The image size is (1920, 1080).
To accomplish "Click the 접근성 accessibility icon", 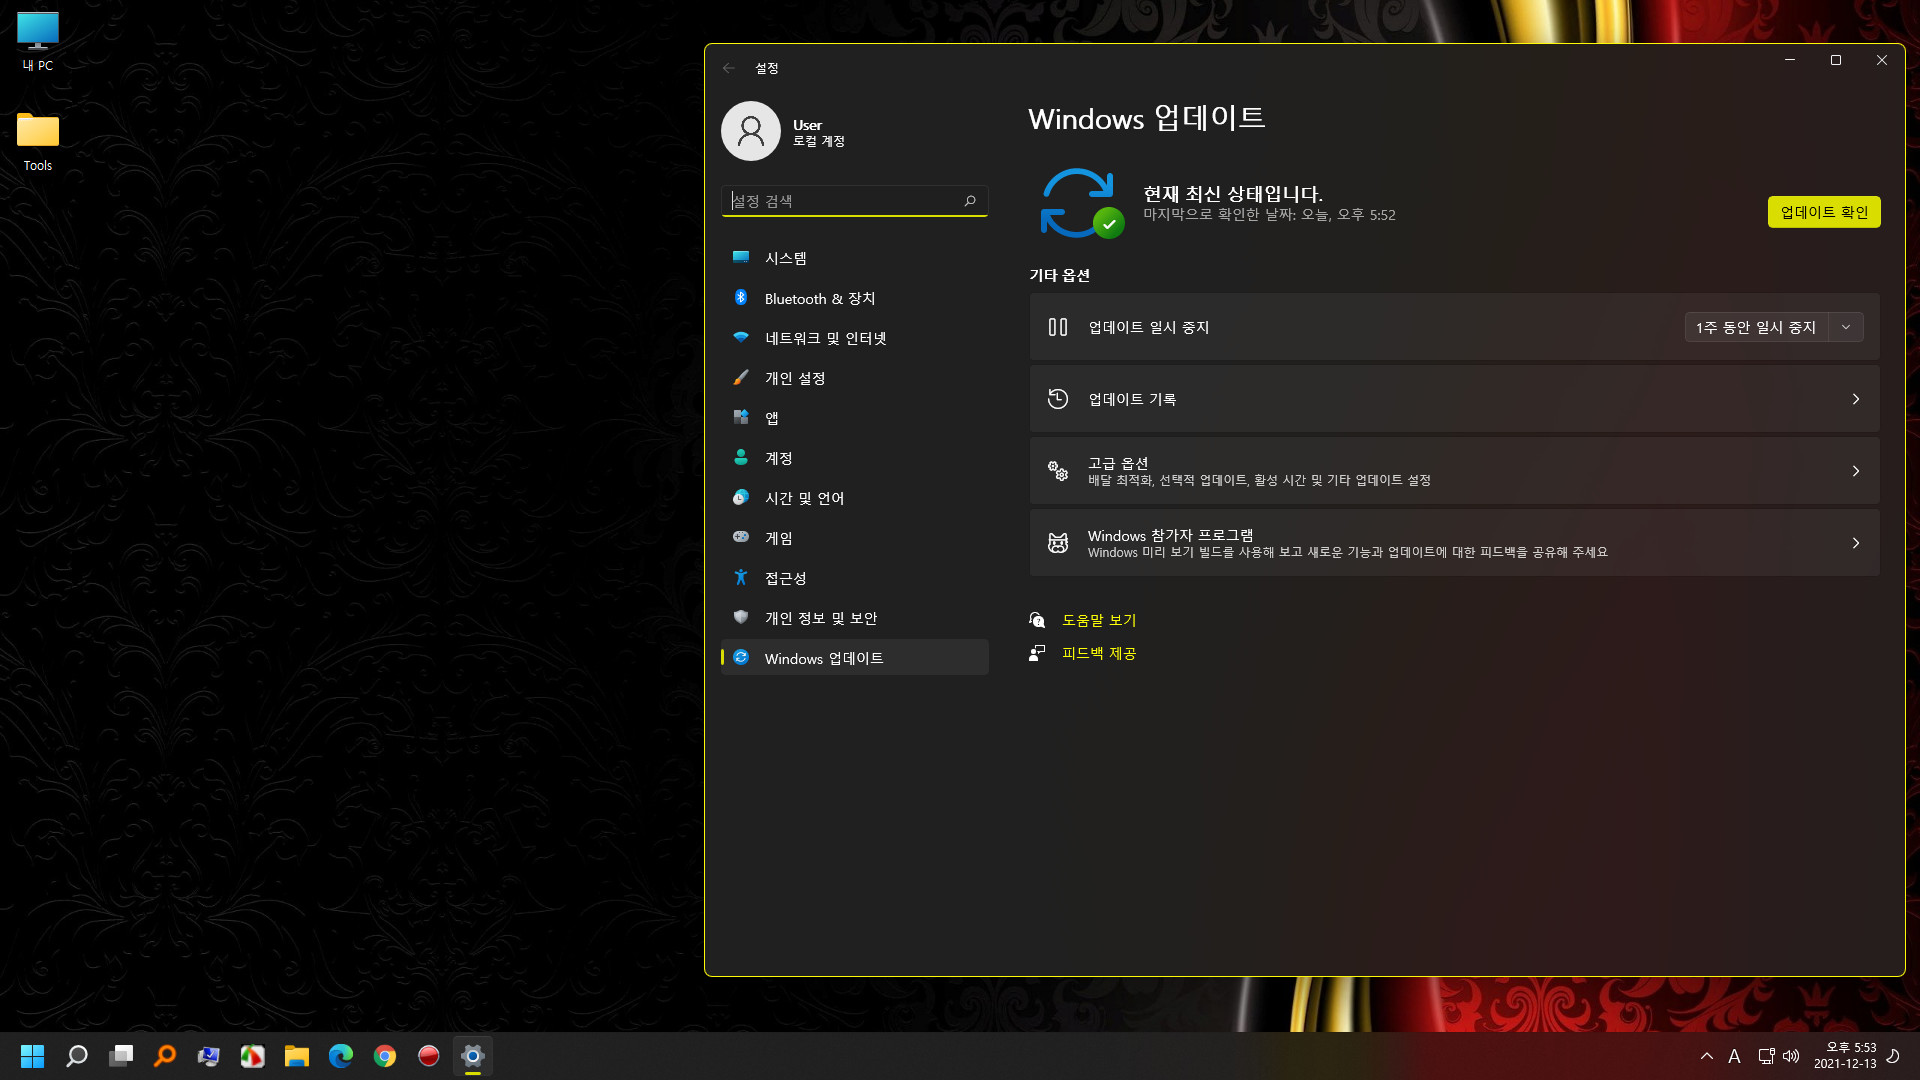I will [741, 577].
